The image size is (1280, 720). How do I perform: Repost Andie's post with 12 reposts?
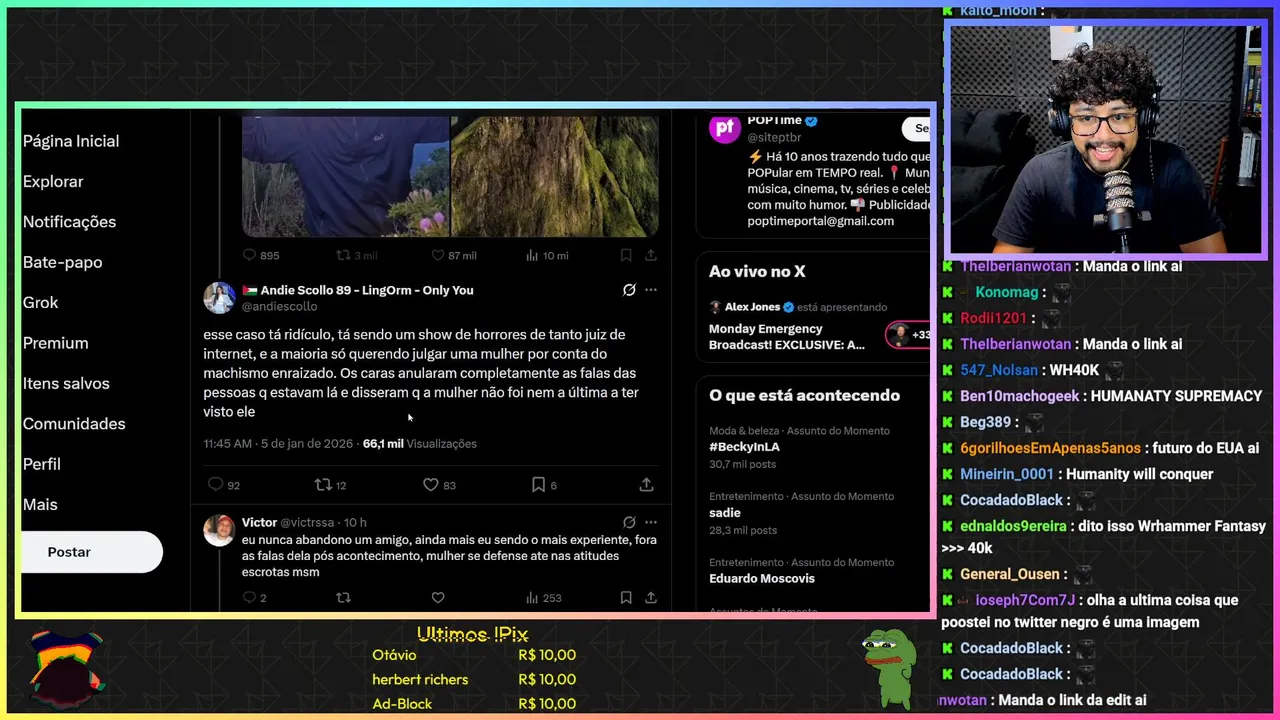(323, 484)
